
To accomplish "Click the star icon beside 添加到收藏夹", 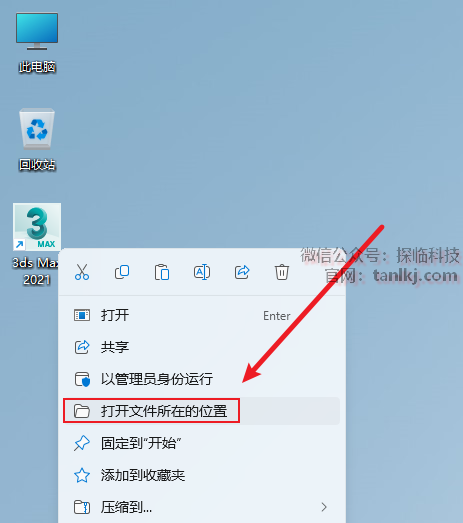I will coord(82,475).
